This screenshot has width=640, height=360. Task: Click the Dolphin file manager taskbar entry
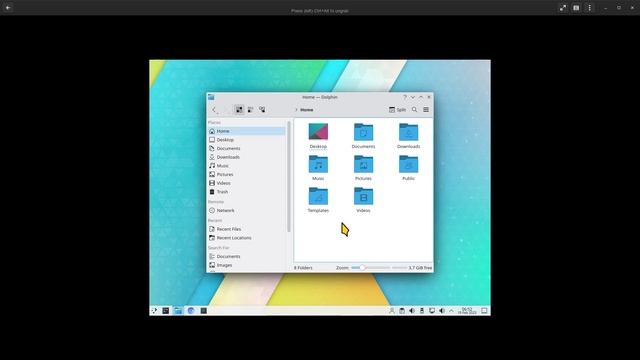coord(178,311)
